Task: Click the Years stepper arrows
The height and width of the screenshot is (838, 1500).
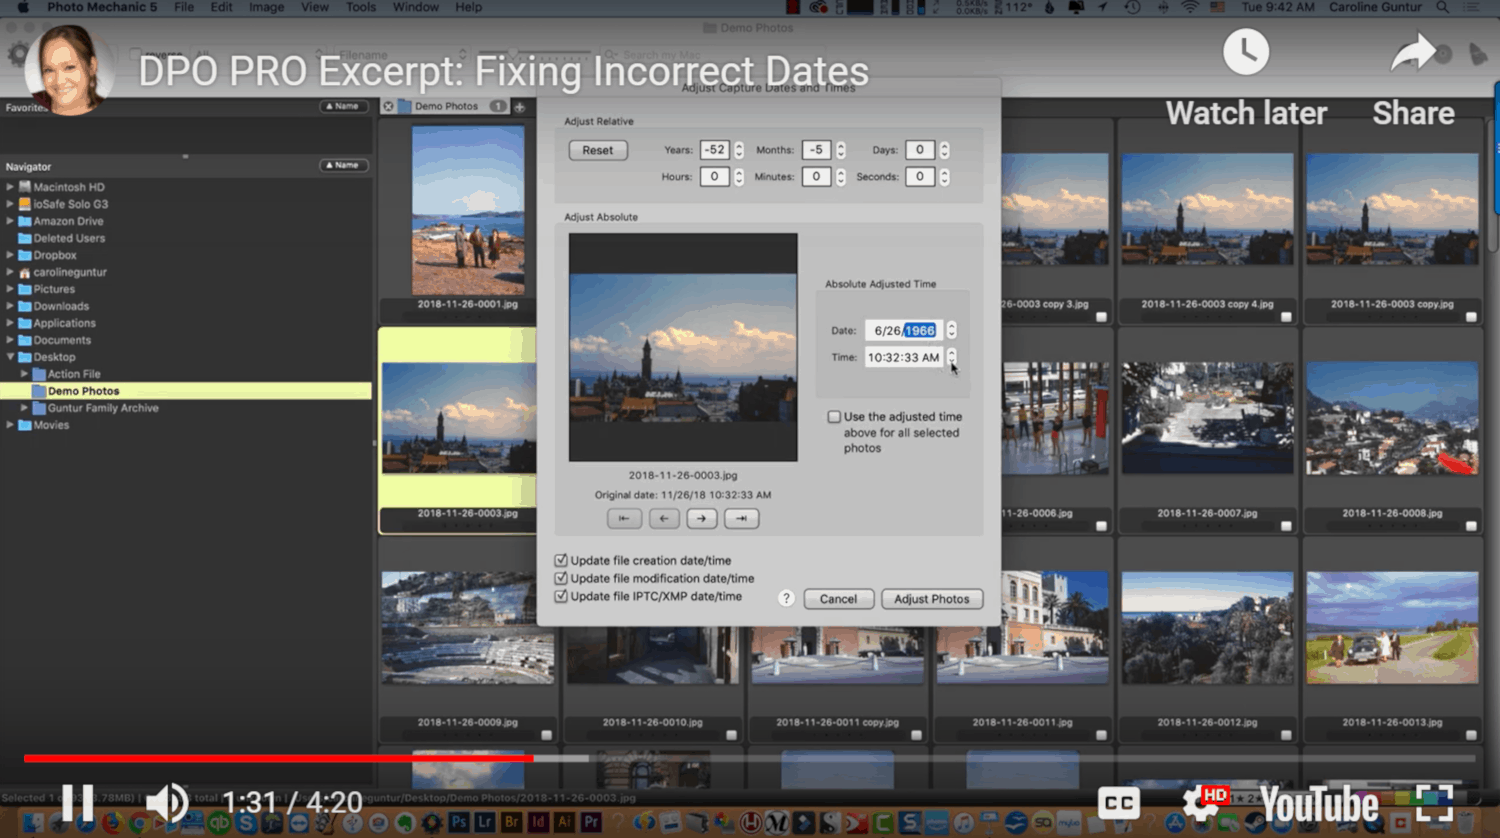Action: (739, 150)
